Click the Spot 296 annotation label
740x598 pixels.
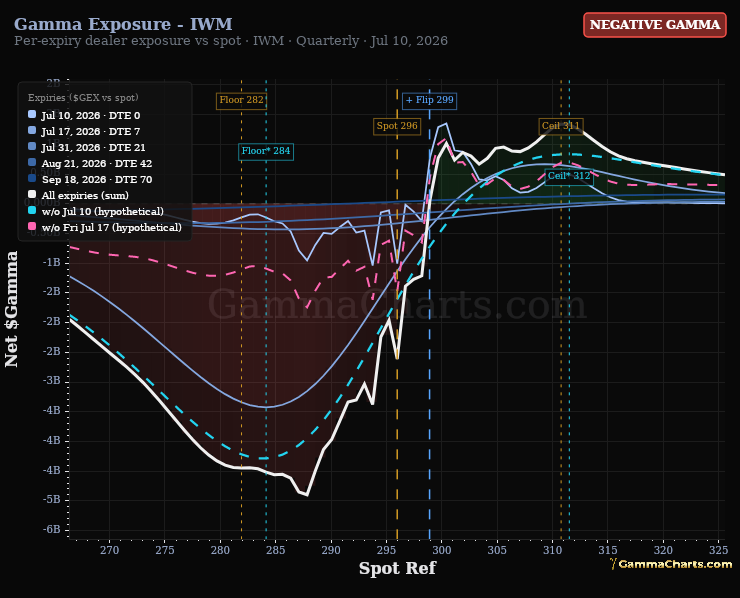click(397, 126)
